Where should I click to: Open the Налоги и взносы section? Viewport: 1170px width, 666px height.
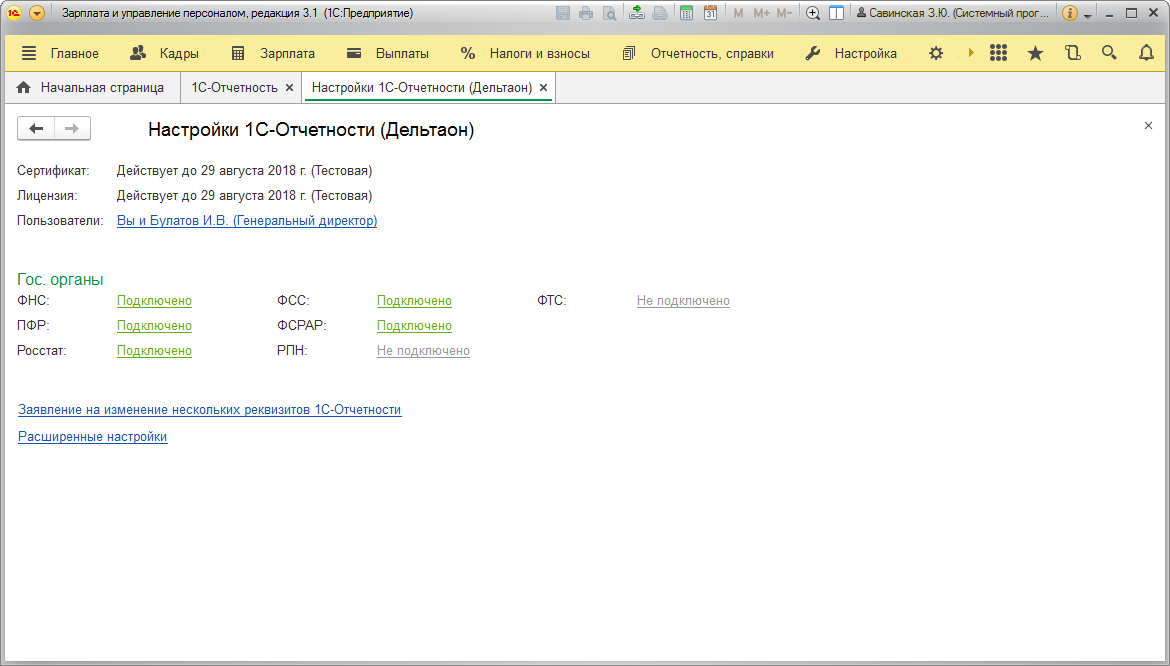click(x=525, y=53)
